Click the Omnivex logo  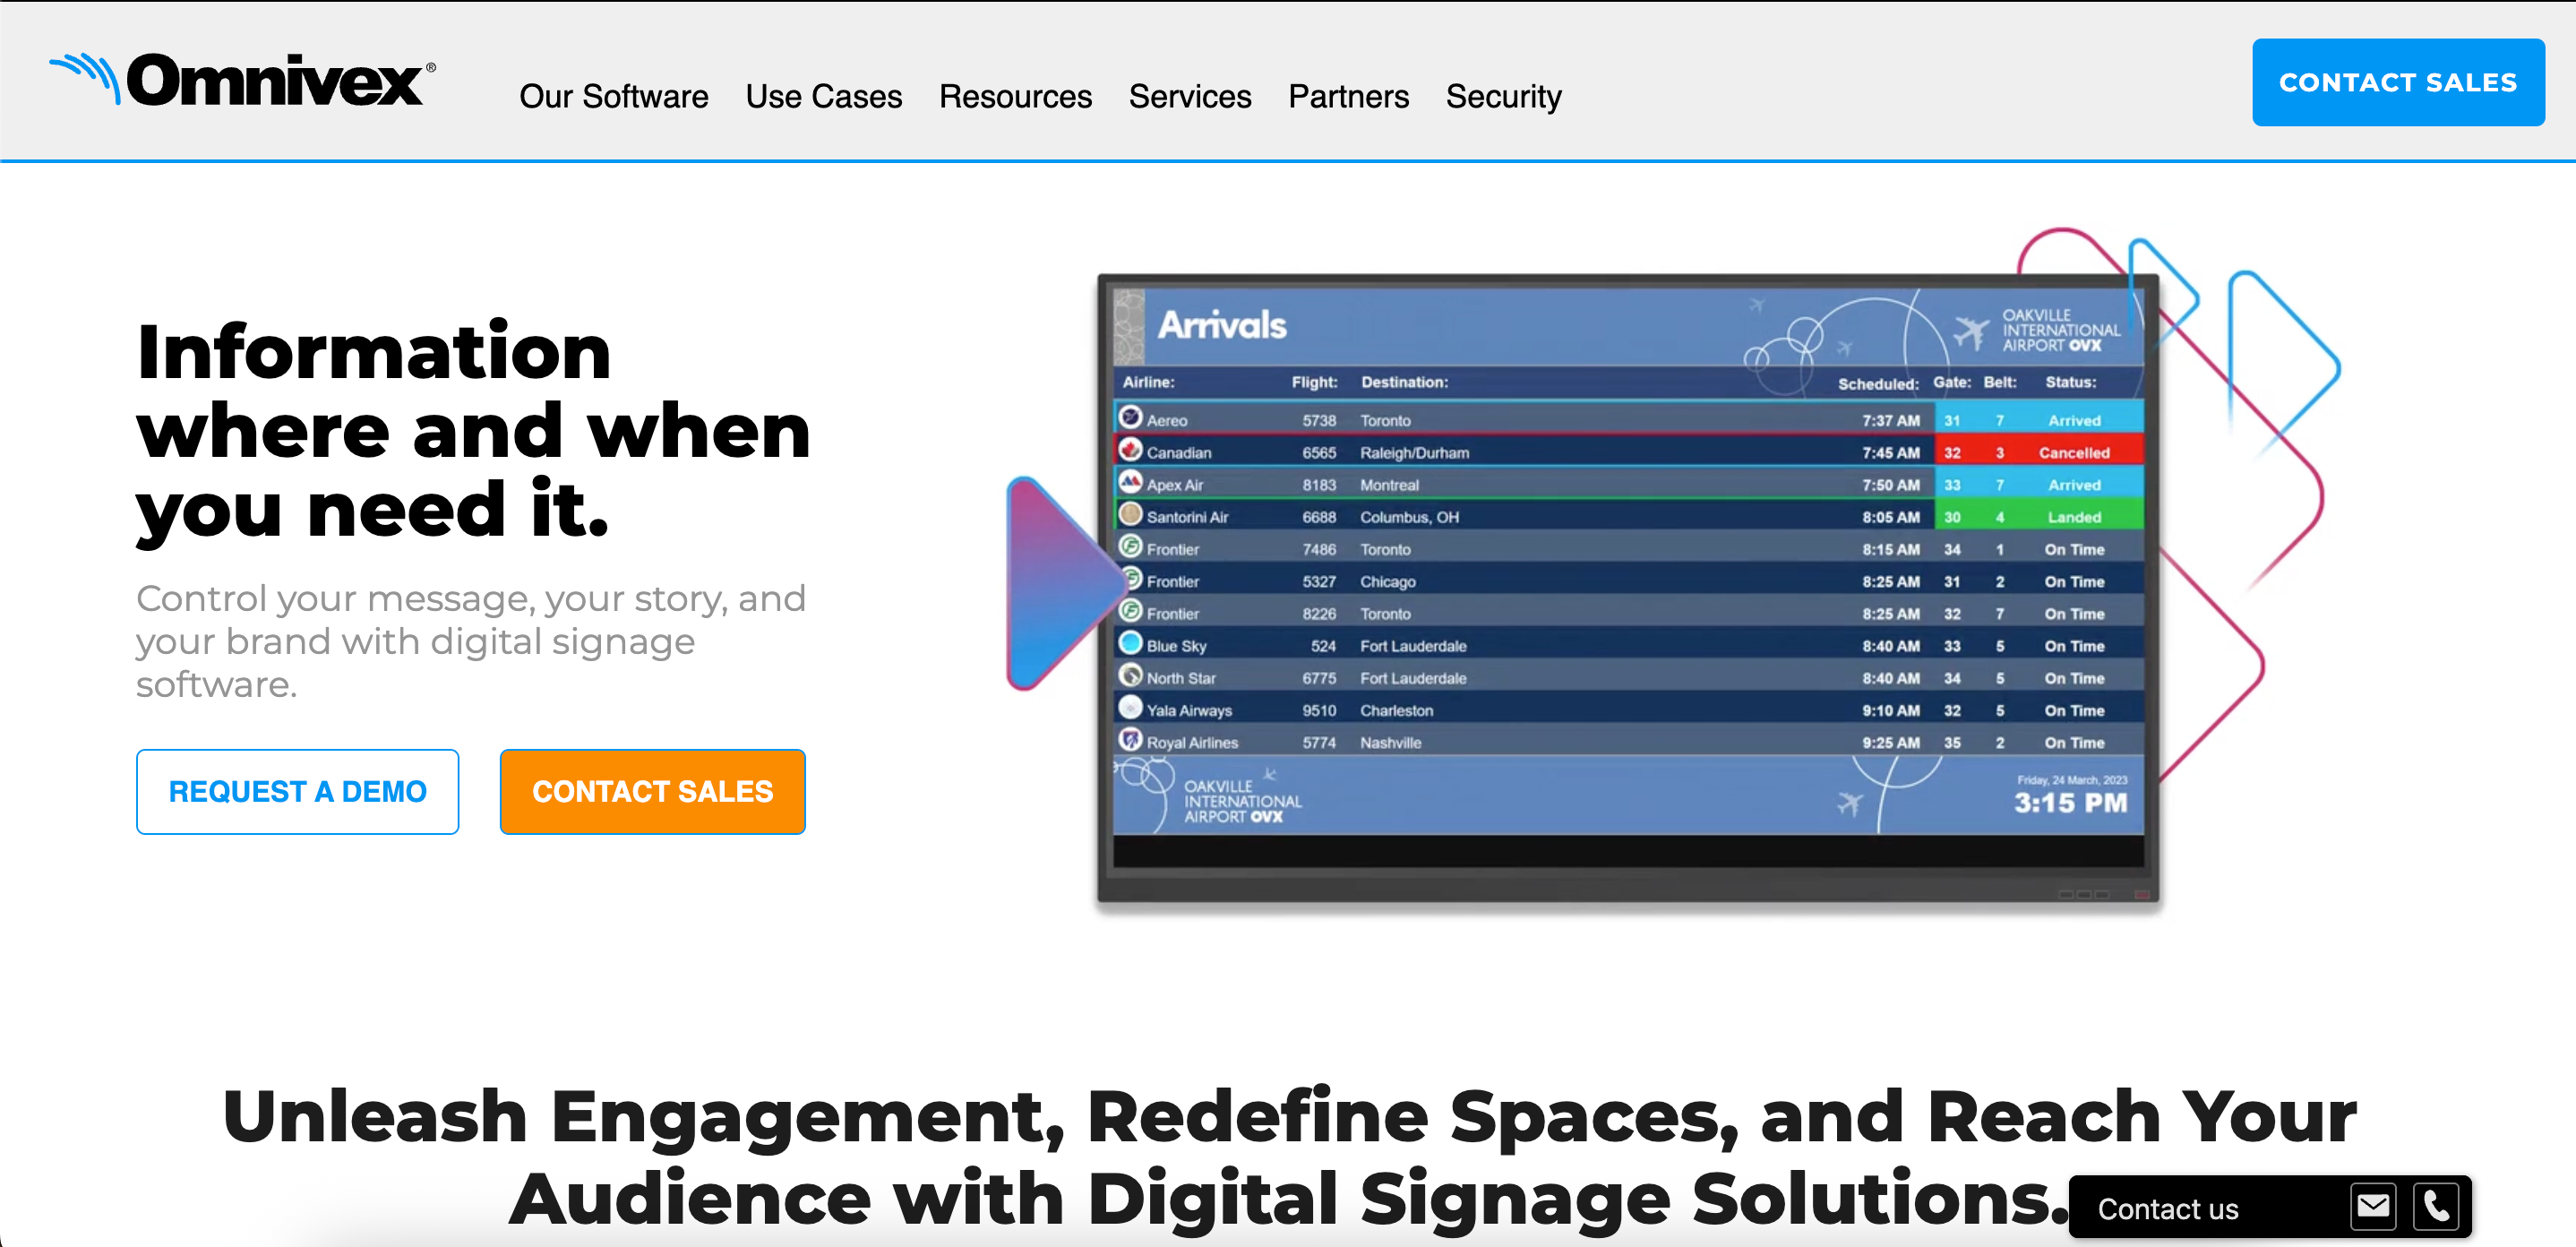point(243,80)
